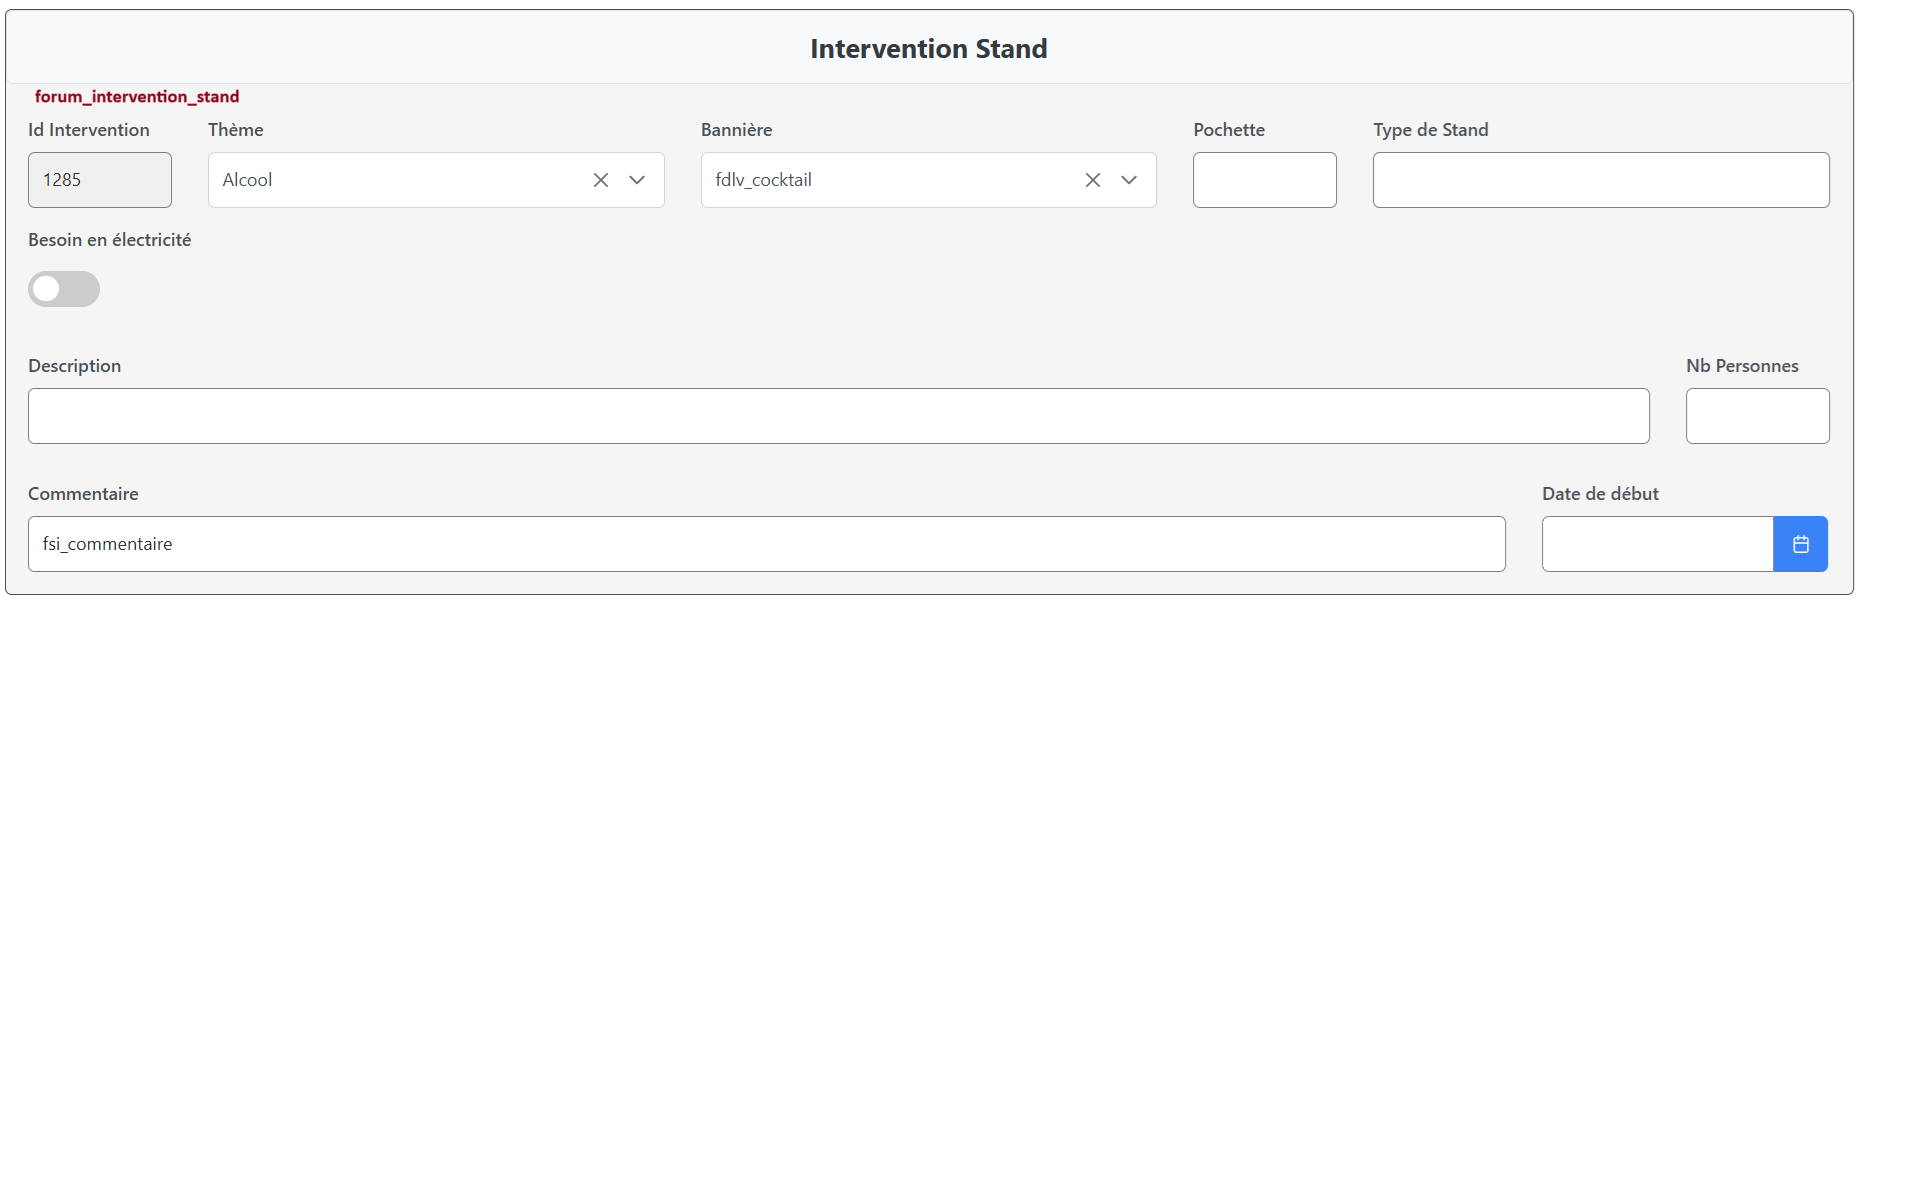
Task: Click the Commentaire field containing fsi_commentaire
Action: click(x=766, y=544)
